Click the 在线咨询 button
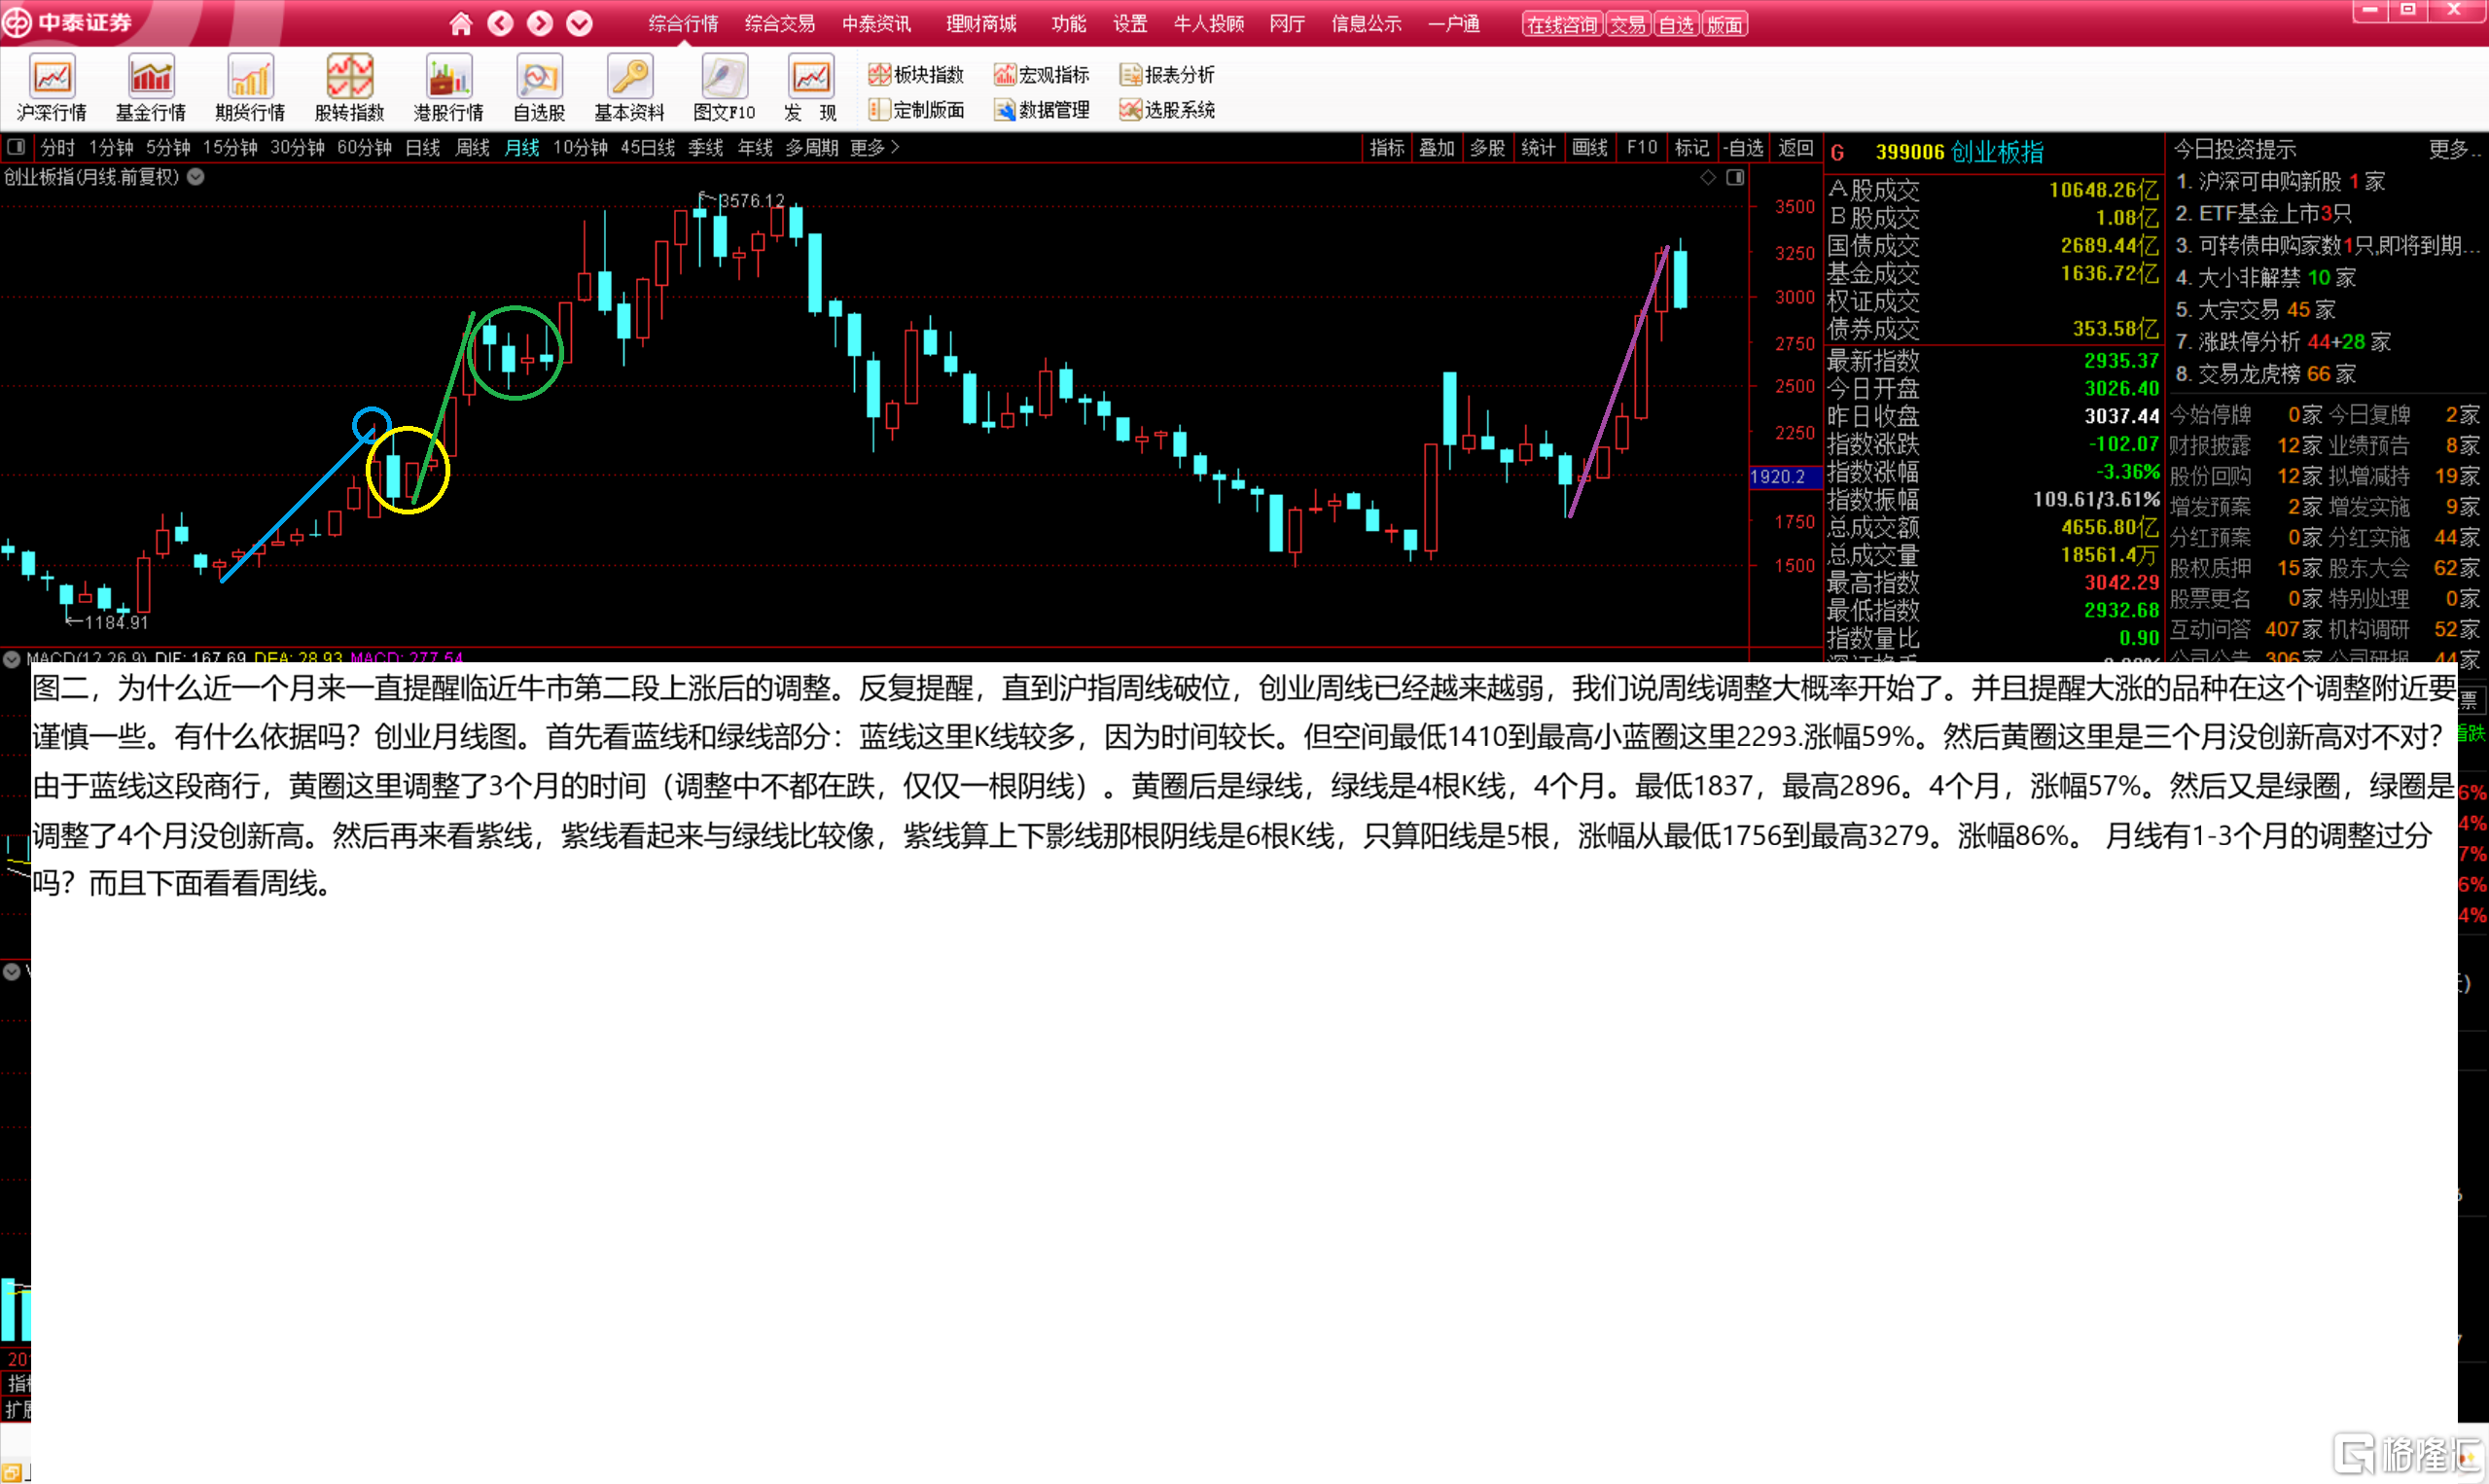Viewport: 2489px width, 1484px height. (1561, 25)
